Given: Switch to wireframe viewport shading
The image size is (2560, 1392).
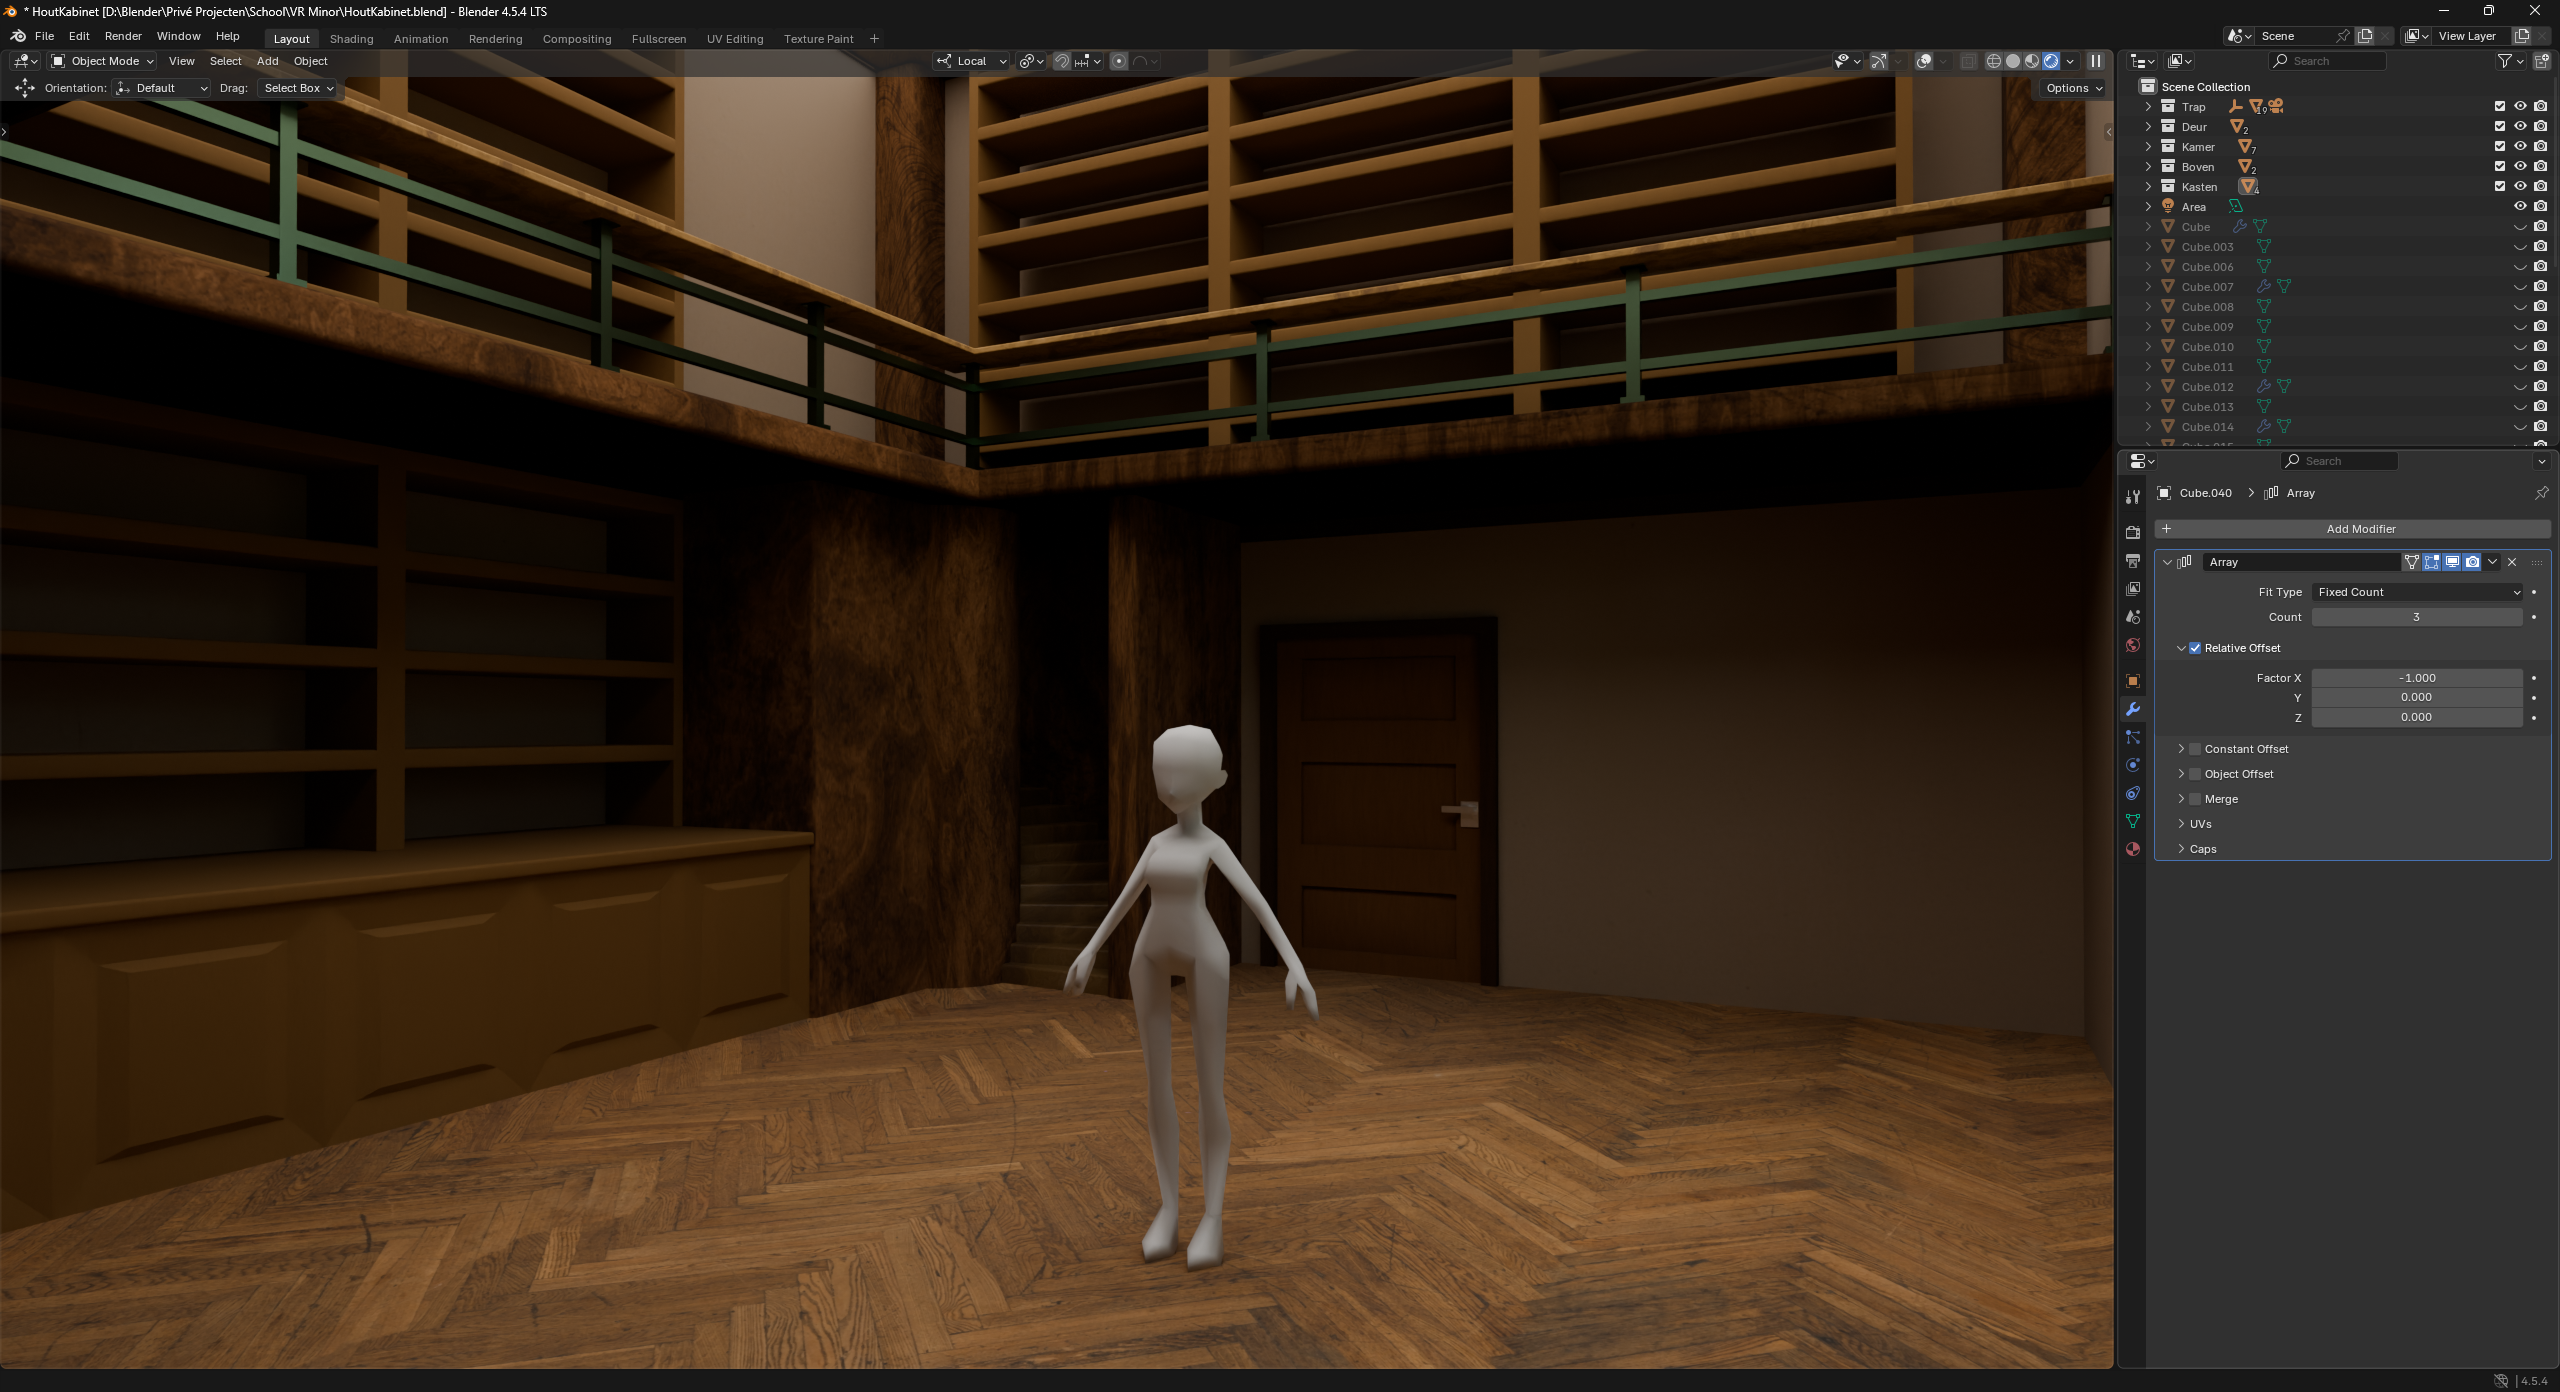Looking at the screenshot, I should tap(1993, 61).
